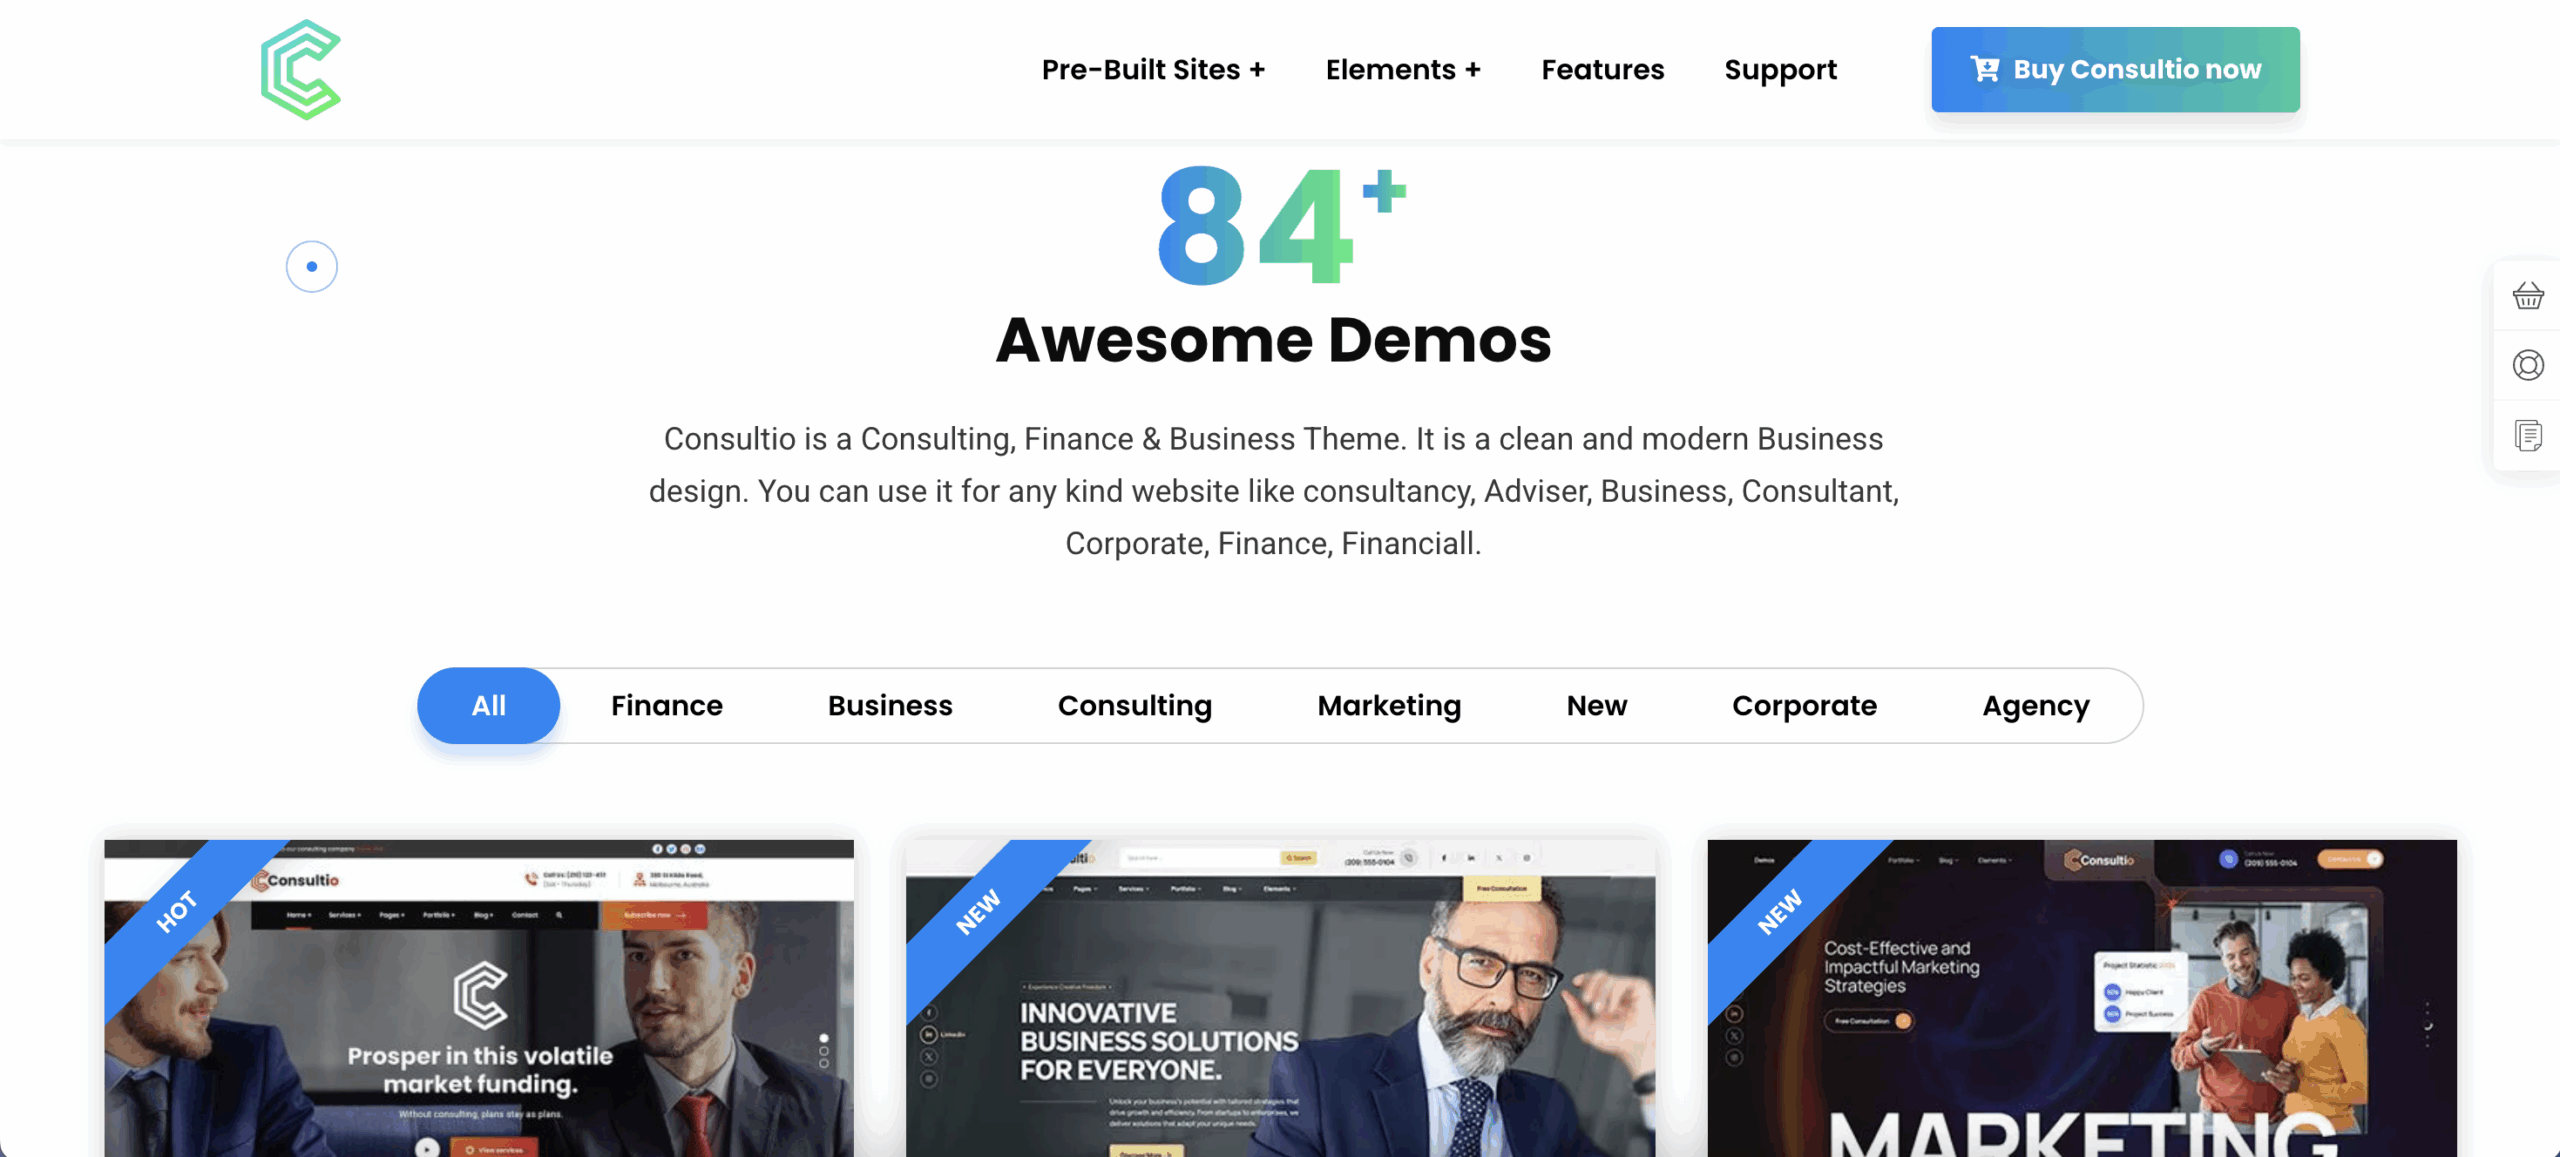The width and height of the screenshot is (2560, 1157).
Task: Click the HOT ribbon on first demo
Action: coord(176,912)
